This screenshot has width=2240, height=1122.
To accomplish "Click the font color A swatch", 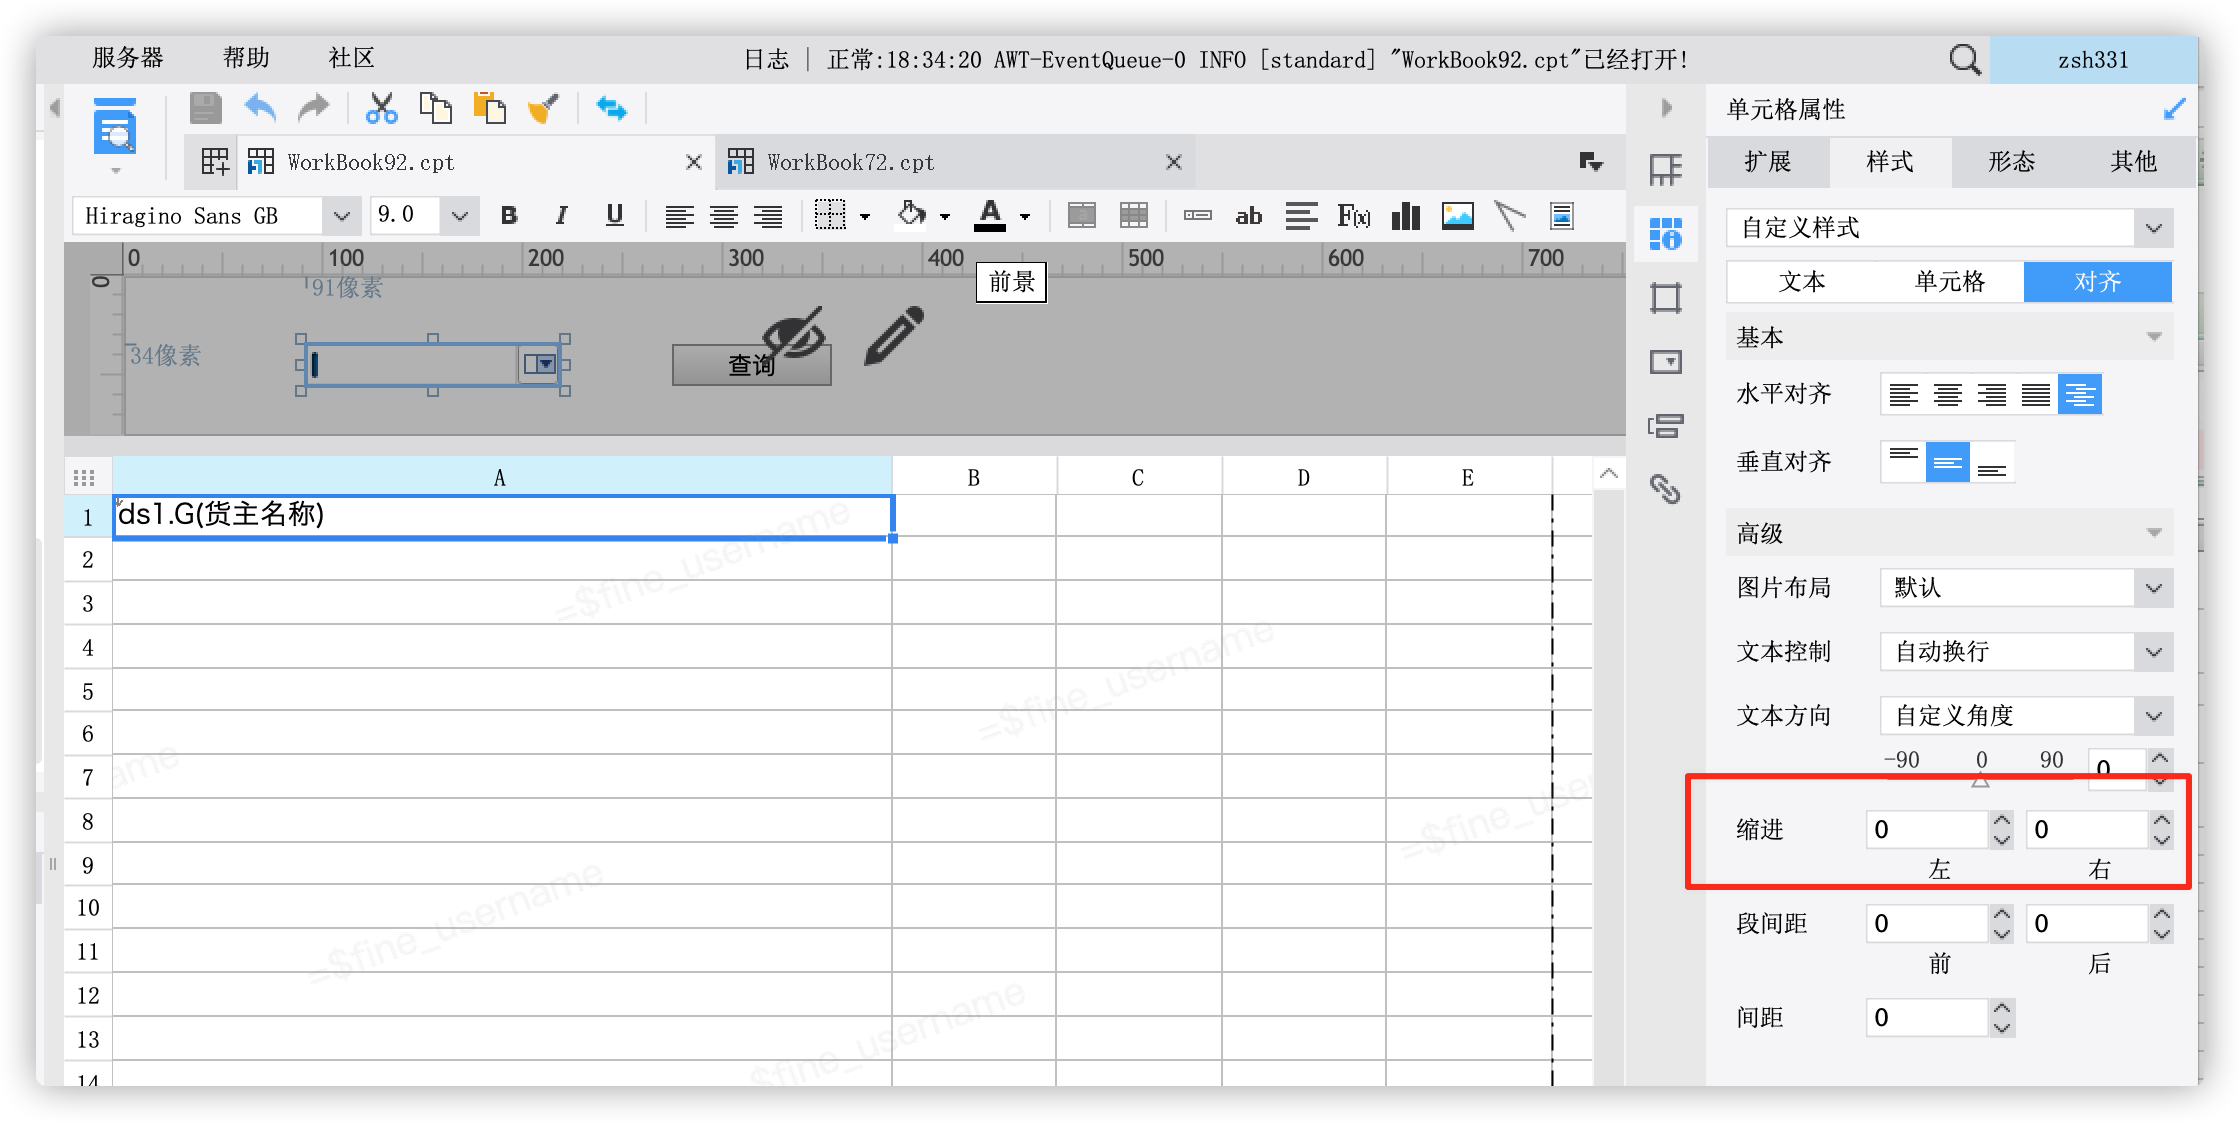I will (x=990, y=215).
